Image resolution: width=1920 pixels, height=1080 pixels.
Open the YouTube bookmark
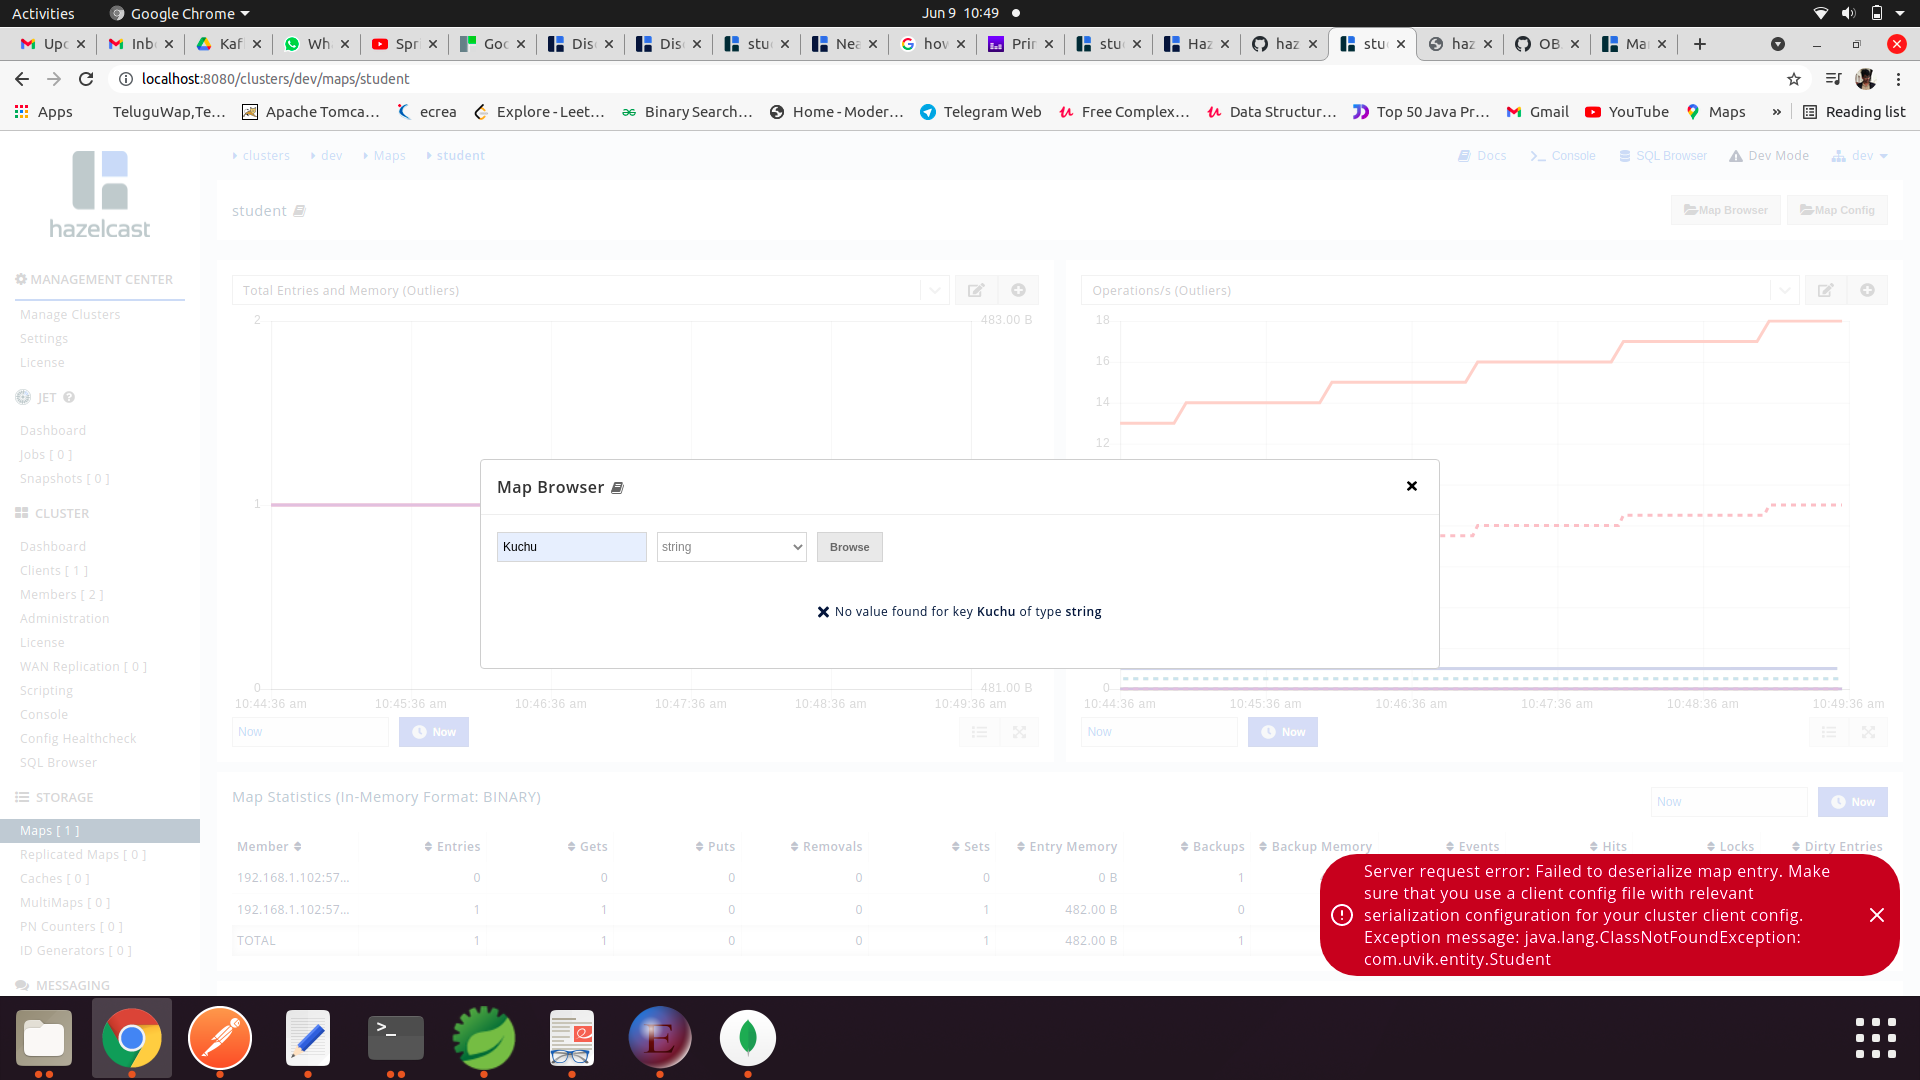click(1626, 112)
